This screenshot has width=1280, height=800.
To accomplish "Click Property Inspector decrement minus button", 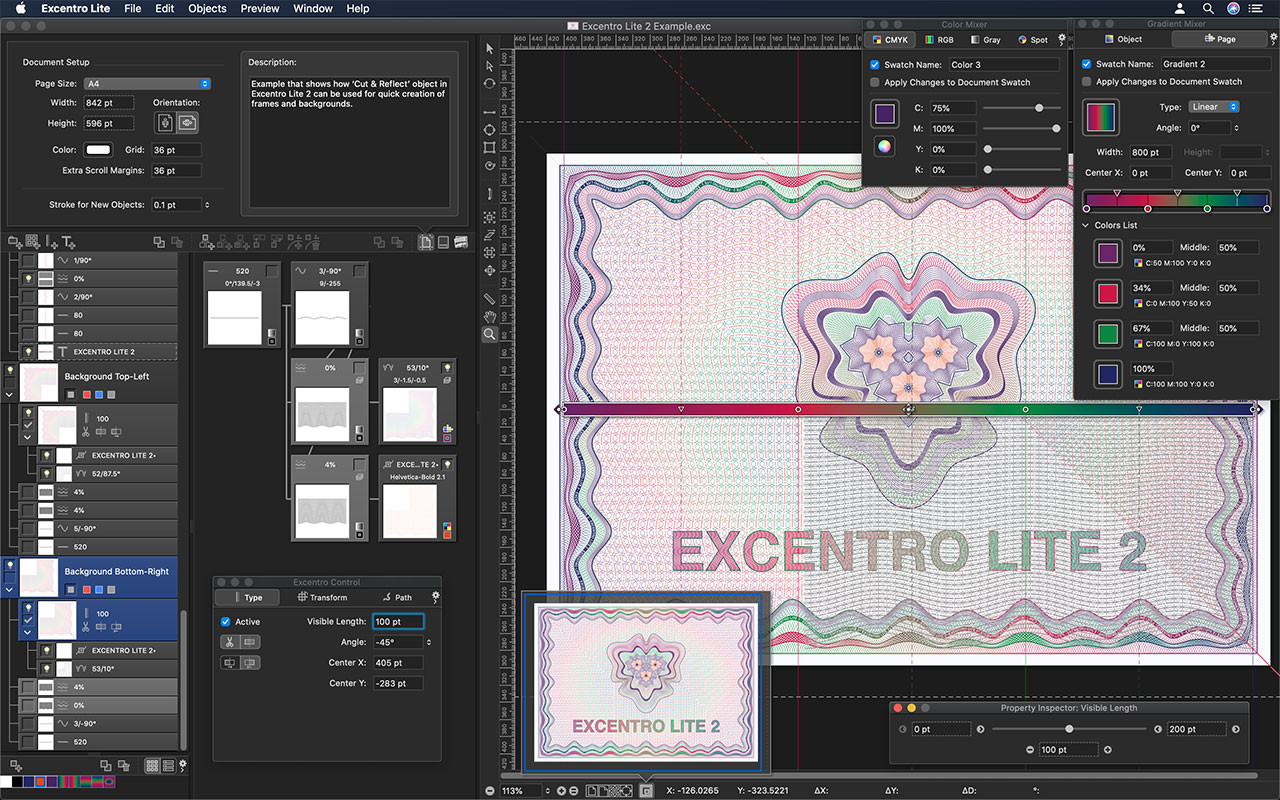I will coord(1031,750).
